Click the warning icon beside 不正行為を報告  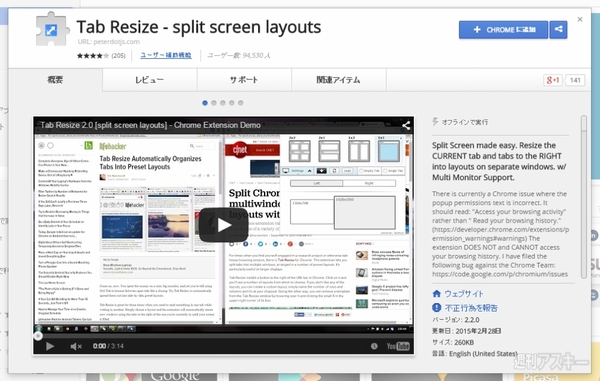[x=437, y=308]
